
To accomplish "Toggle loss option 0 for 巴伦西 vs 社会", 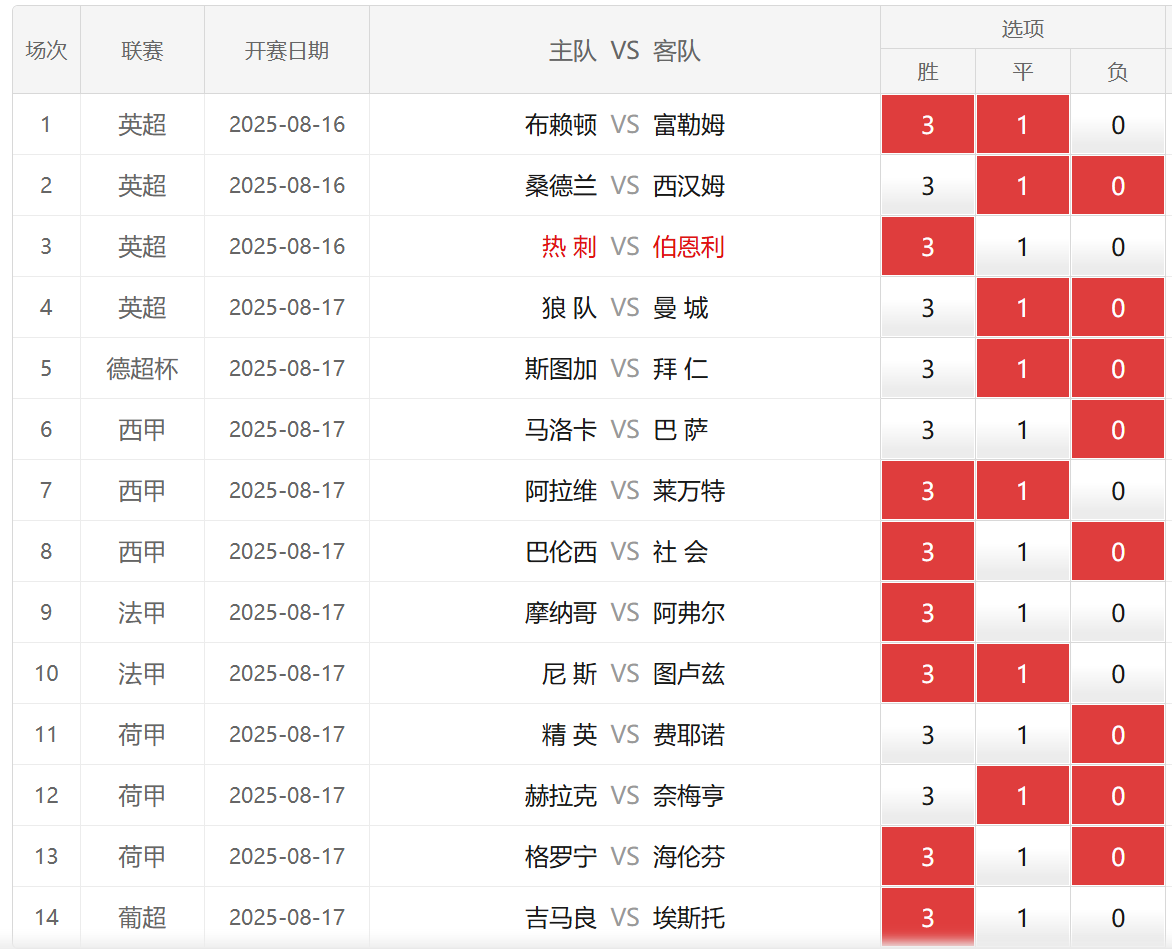I will (1117, 551).
